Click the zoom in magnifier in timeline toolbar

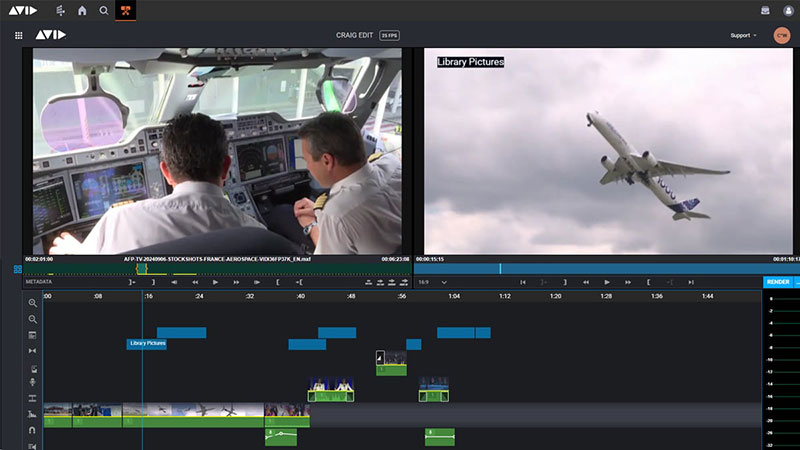(33, 303)
